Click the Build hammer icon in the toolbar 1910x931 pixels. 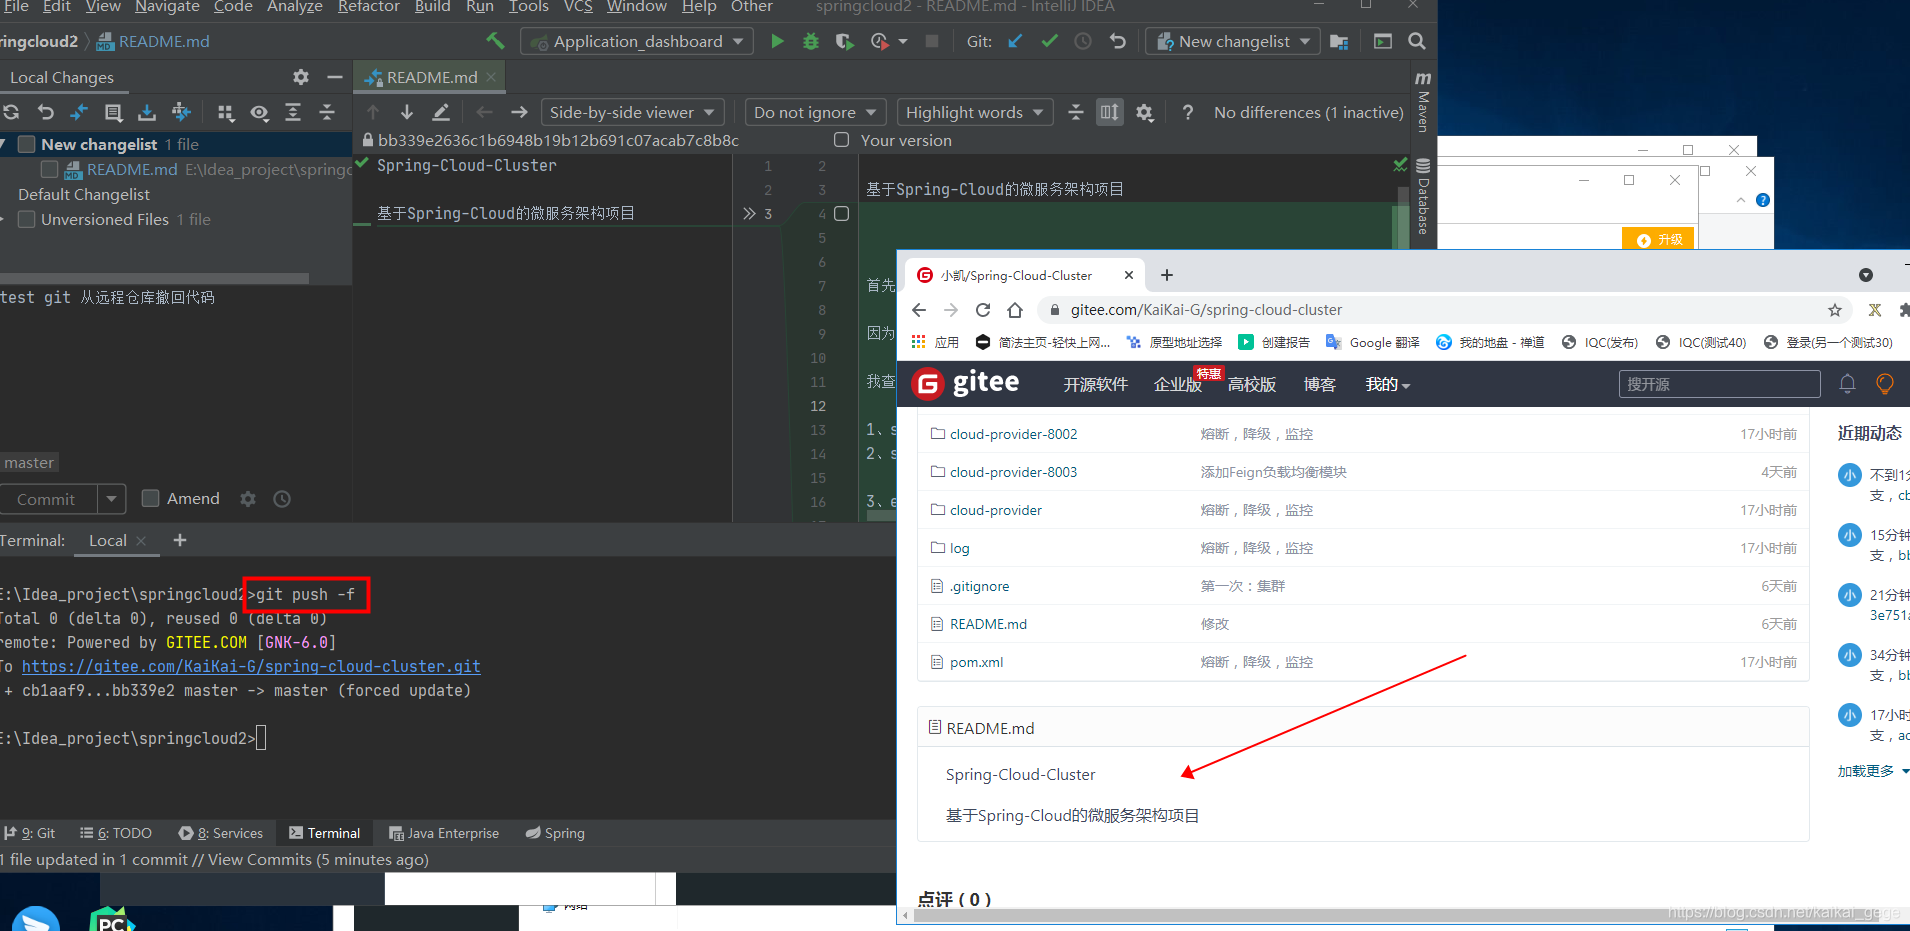[495, 41]
